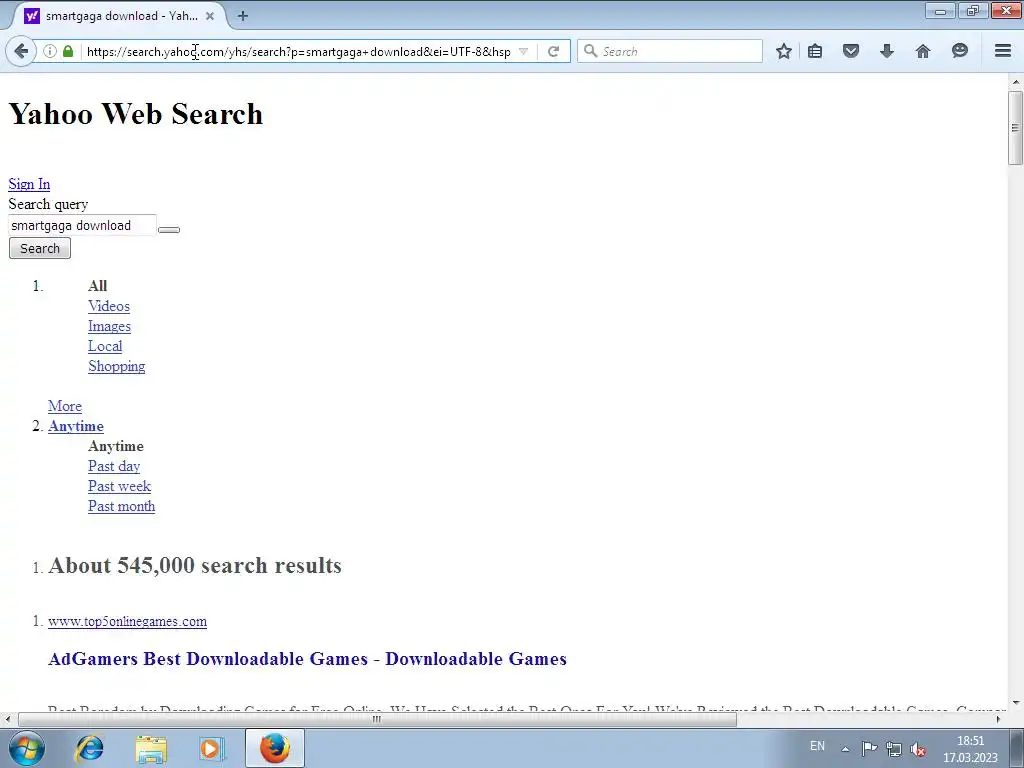Click the small clear button beside query box
This screenshot has width=1024, height=768.
168,229
